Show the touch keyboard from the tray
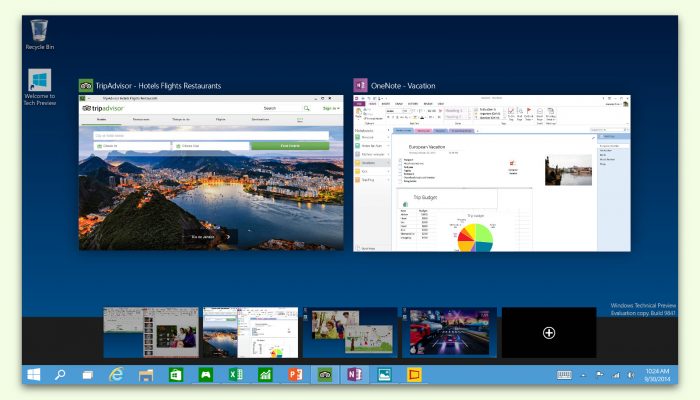Image resolution: width=700 pixels, height=400 pixels. tap(564, 375)
